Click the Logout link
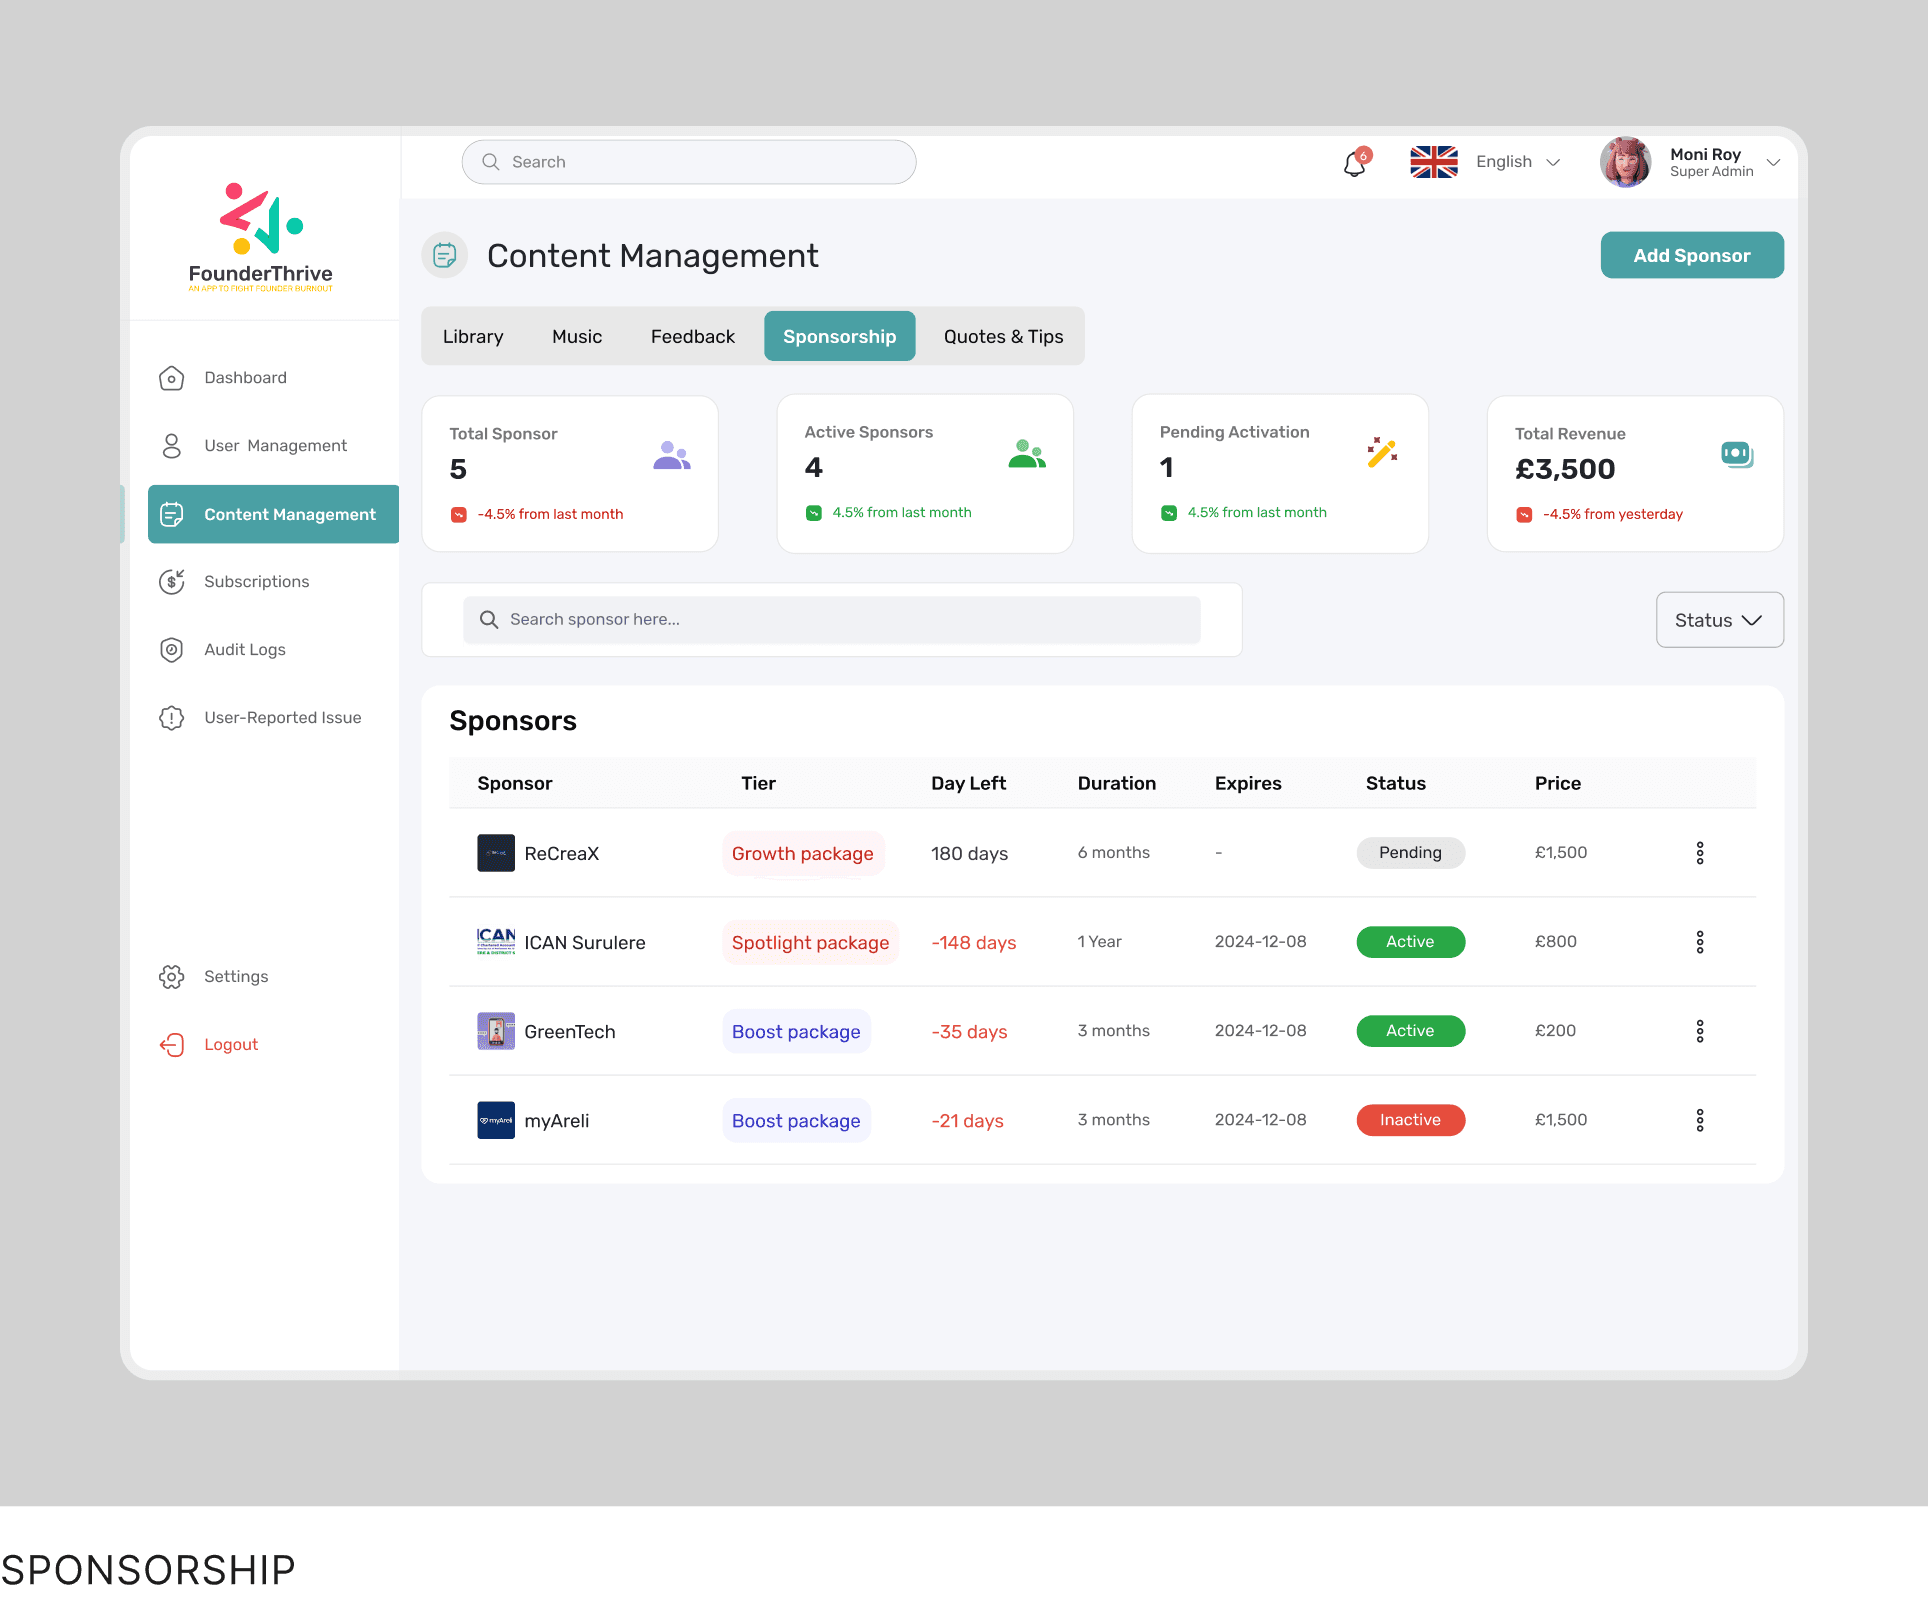The image size is (1928, 1599). pos(231,1045)
